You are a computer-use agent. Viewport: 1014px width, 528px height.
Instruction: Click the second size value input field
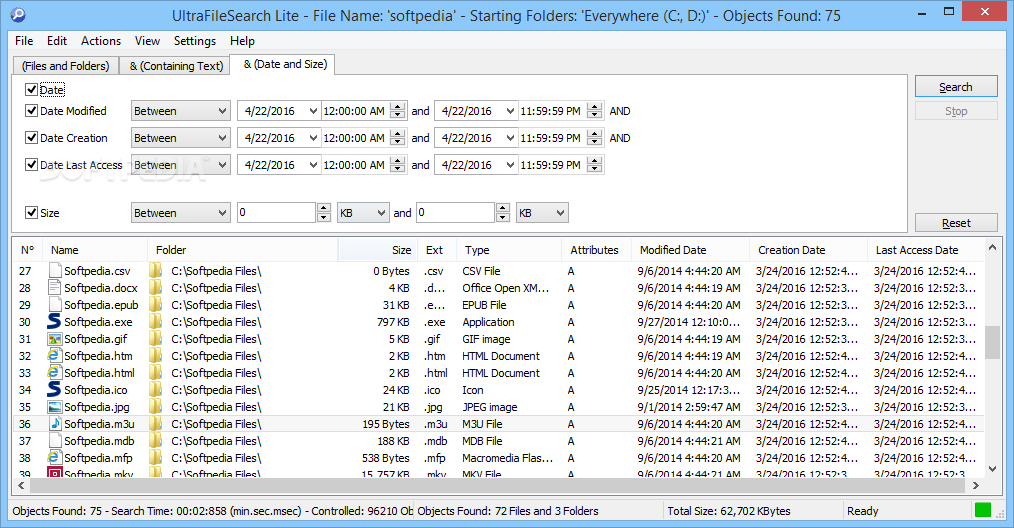click(x=456, y=213)
